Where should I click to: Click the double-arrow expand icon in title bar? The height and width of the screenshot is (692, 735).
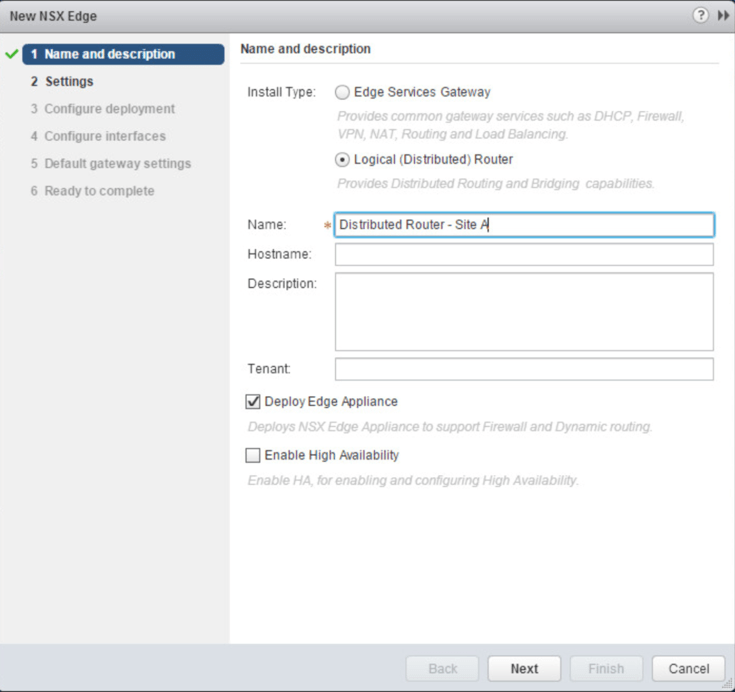click(x=720, y=16)
